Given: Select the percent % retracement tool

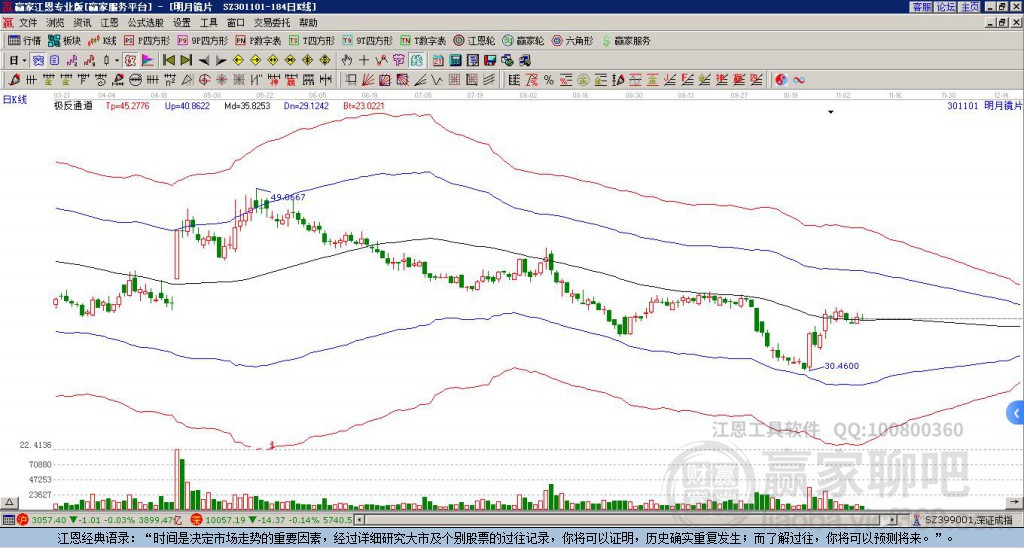Looking at the screenshot, I should tap(549, 80).
